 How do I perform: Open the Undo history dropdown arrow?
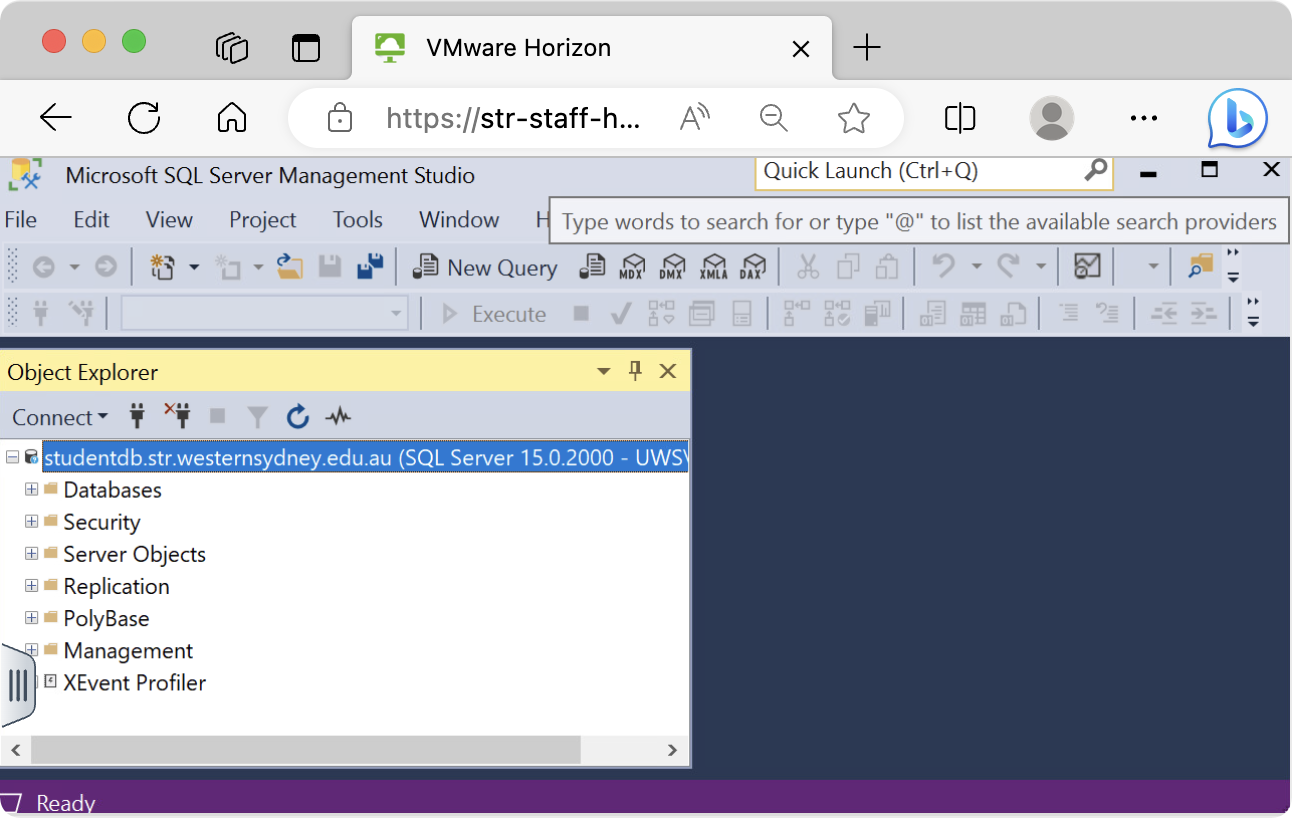coord(976,267)
